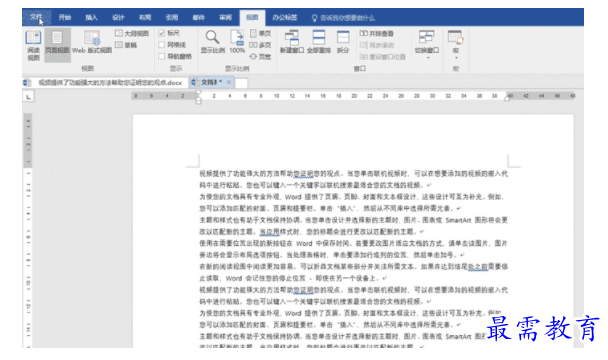The height and width of the screenshot is (360, 608).
Task: Toggle the 标尺 (Ruler) checkbox
Action: point(162,33)
